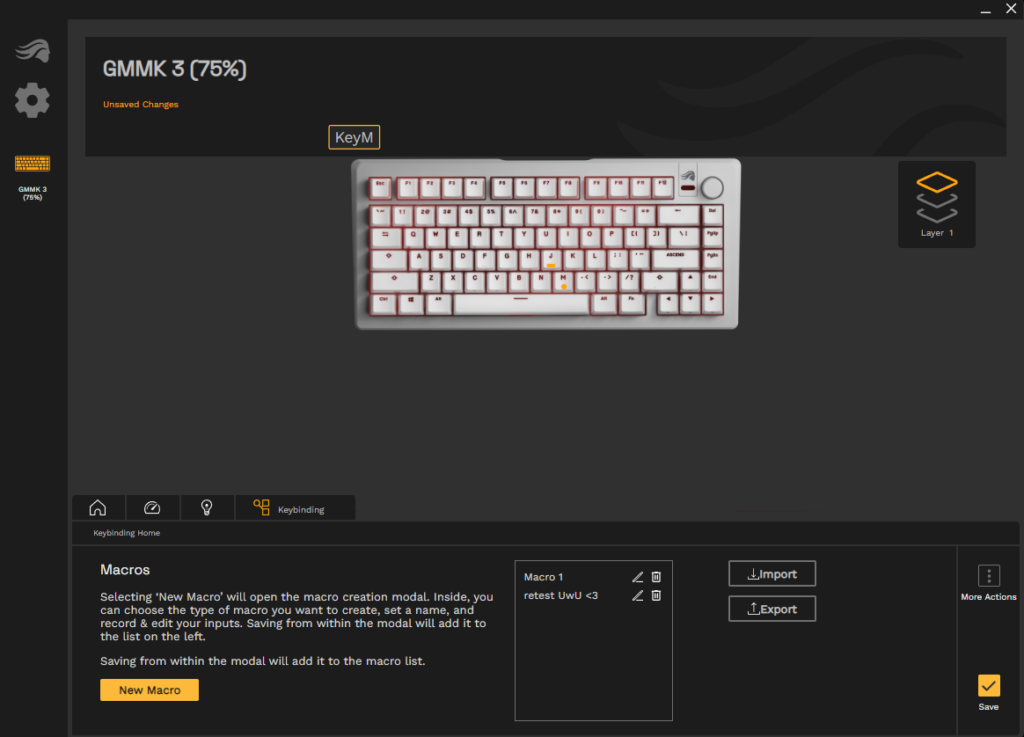Save changes with the checkmark button
This screenshot has height=737, width=1024.
pos(989,686)
